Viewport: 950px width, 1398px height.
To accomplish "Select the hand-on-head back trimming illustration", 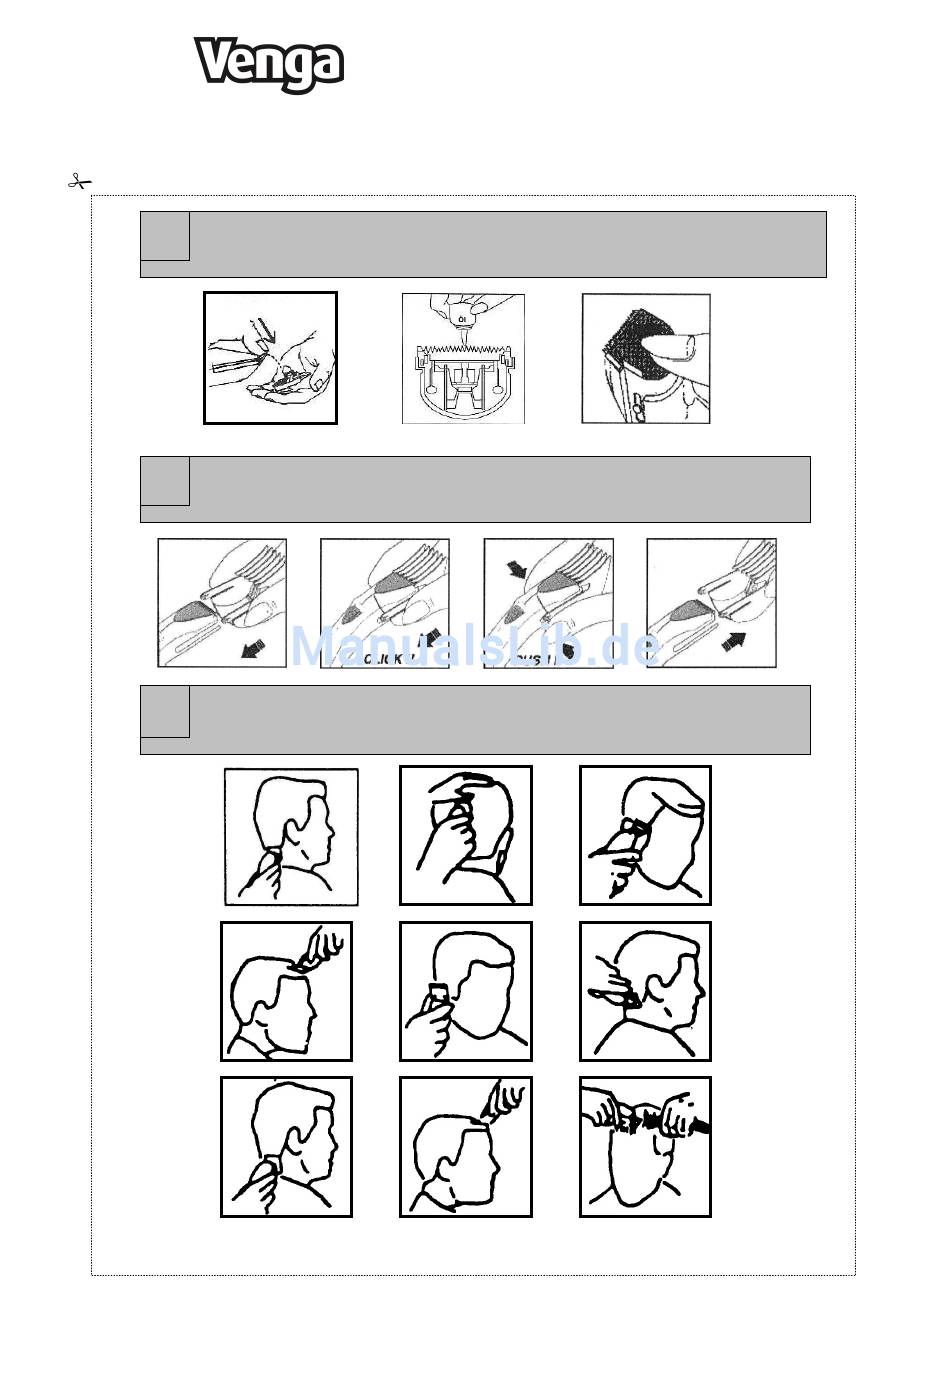I will (466, 836).
